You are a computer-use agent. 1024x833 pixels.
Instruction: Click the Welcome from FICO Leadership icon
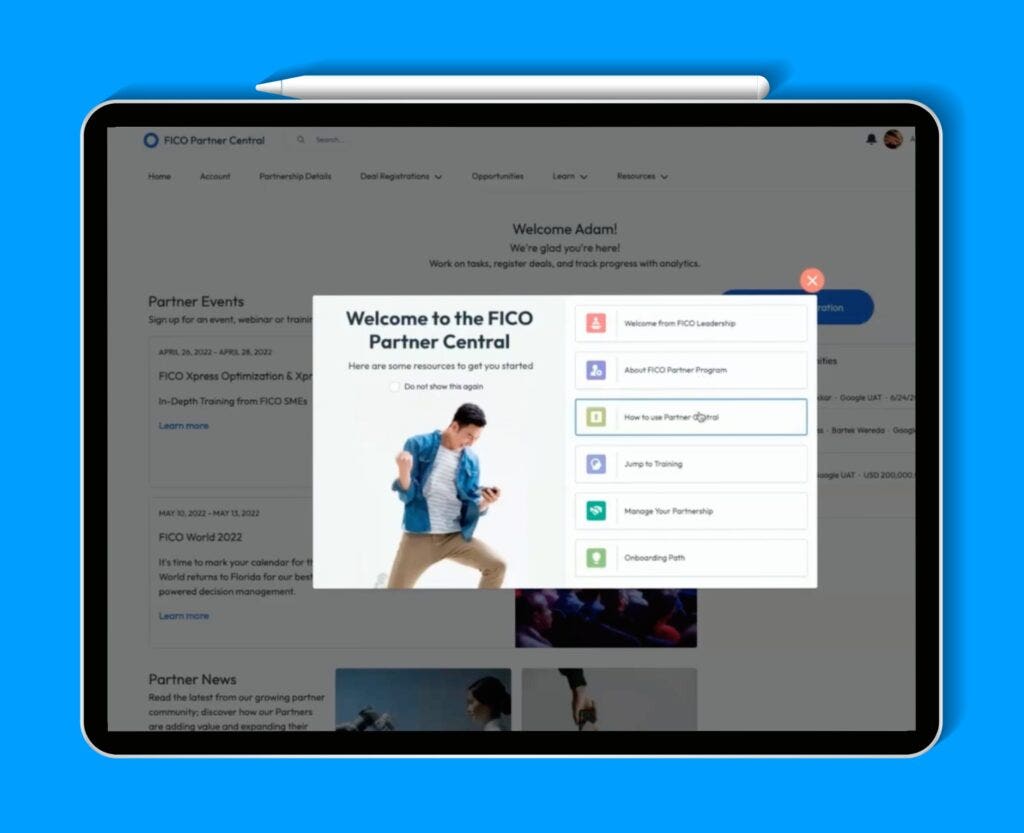pyautogui.click(x=596, y=323)
